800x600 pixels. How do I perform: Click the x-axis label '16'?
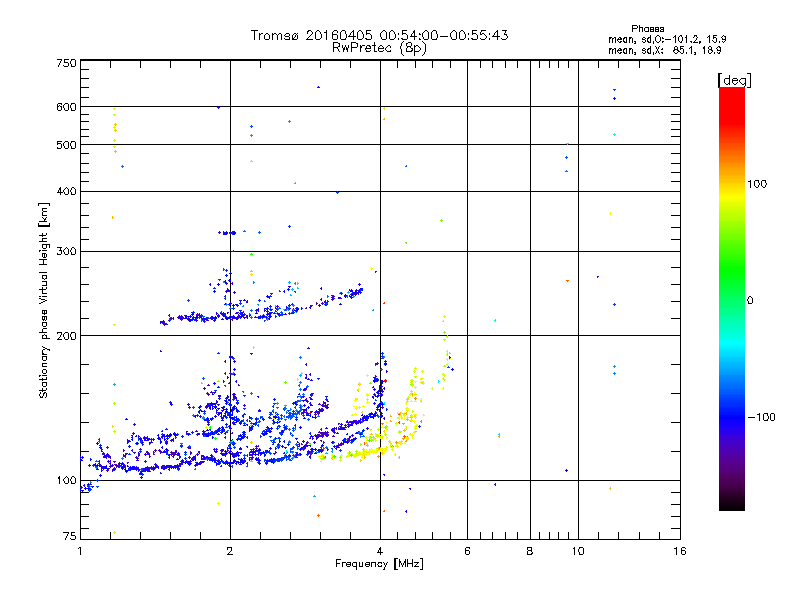coord(680,551)
